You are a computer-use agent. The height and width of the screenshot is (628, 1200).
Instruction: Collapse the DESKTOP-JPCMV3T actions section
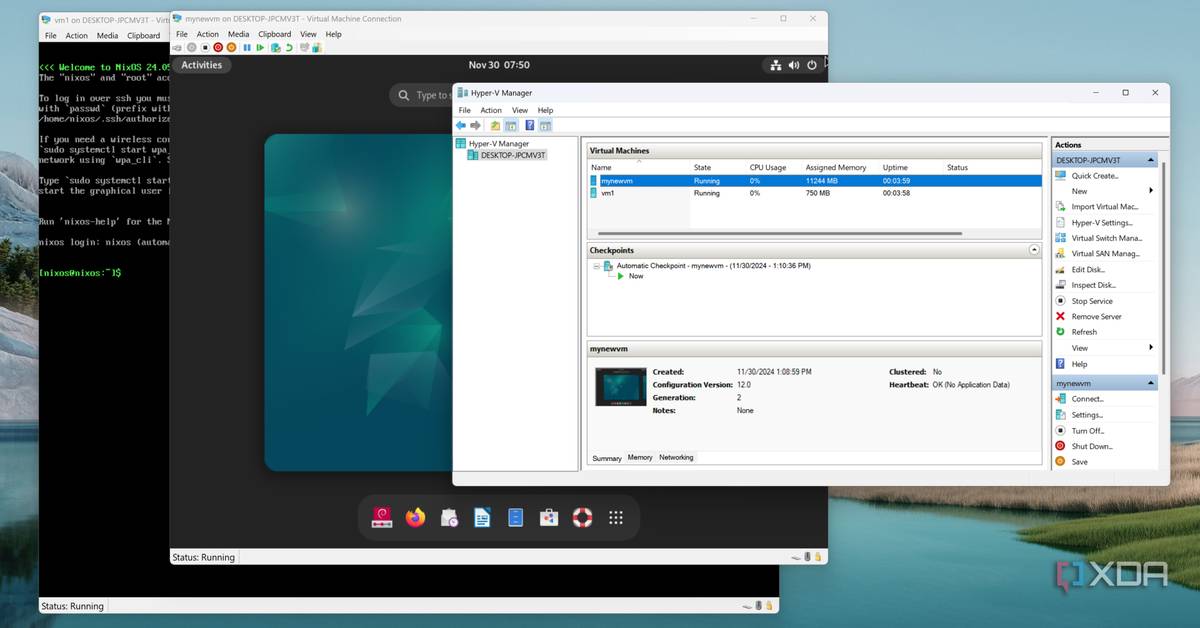1151,160
